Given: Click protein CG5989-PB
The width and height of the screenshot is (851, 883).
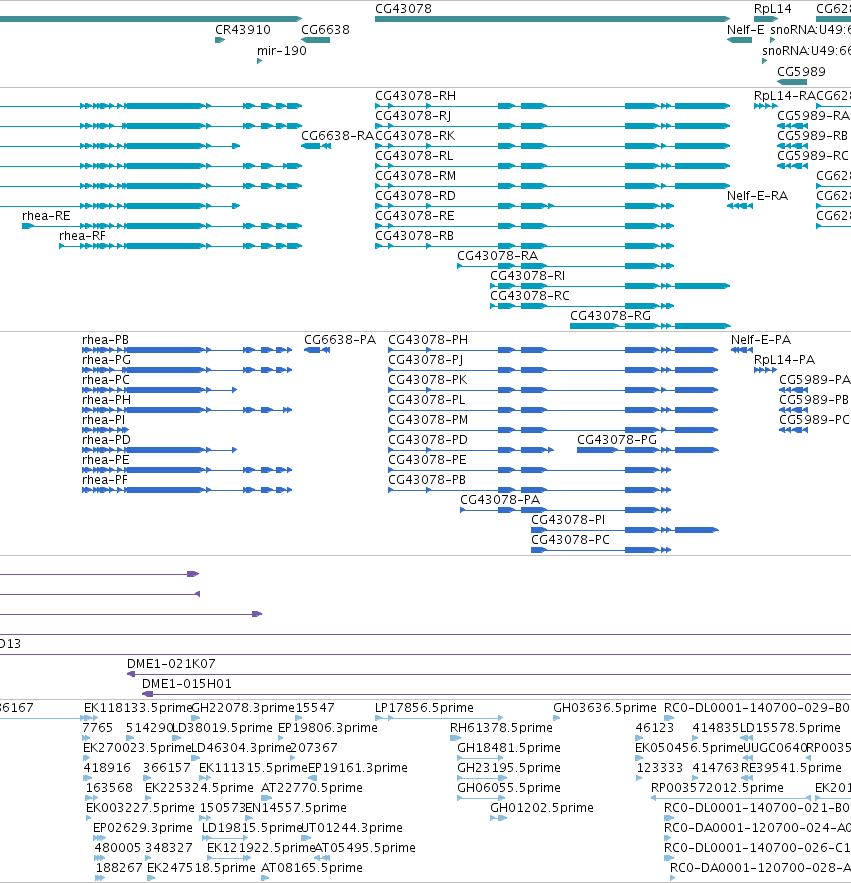Looking at the screenshot, I should coord(814,400).
